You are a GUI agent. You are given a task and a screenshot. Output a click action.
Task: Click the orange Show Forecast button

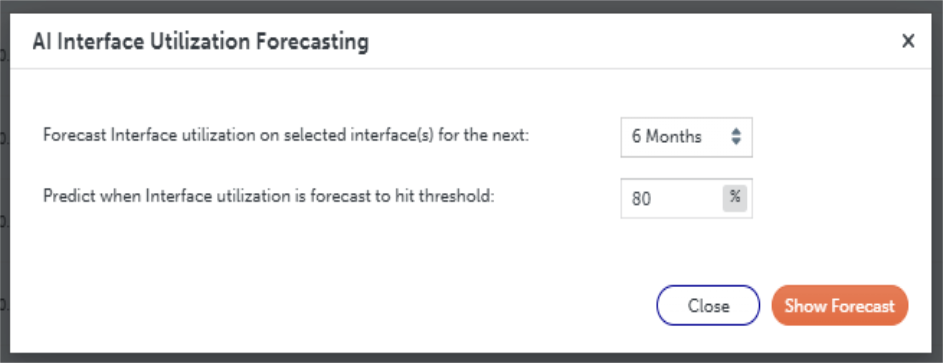pos(840,305)
